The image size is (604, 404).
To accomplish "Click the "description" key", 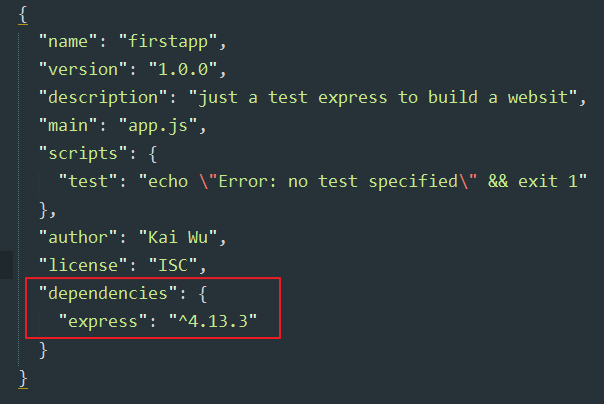I will [103, 98].
